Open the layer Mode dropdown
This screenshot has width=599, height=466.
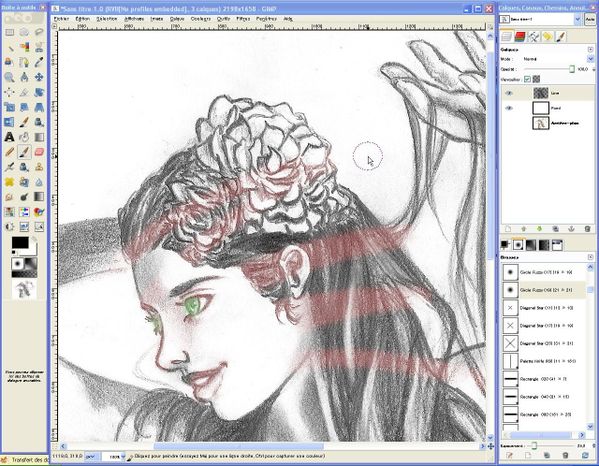point(591,59)
